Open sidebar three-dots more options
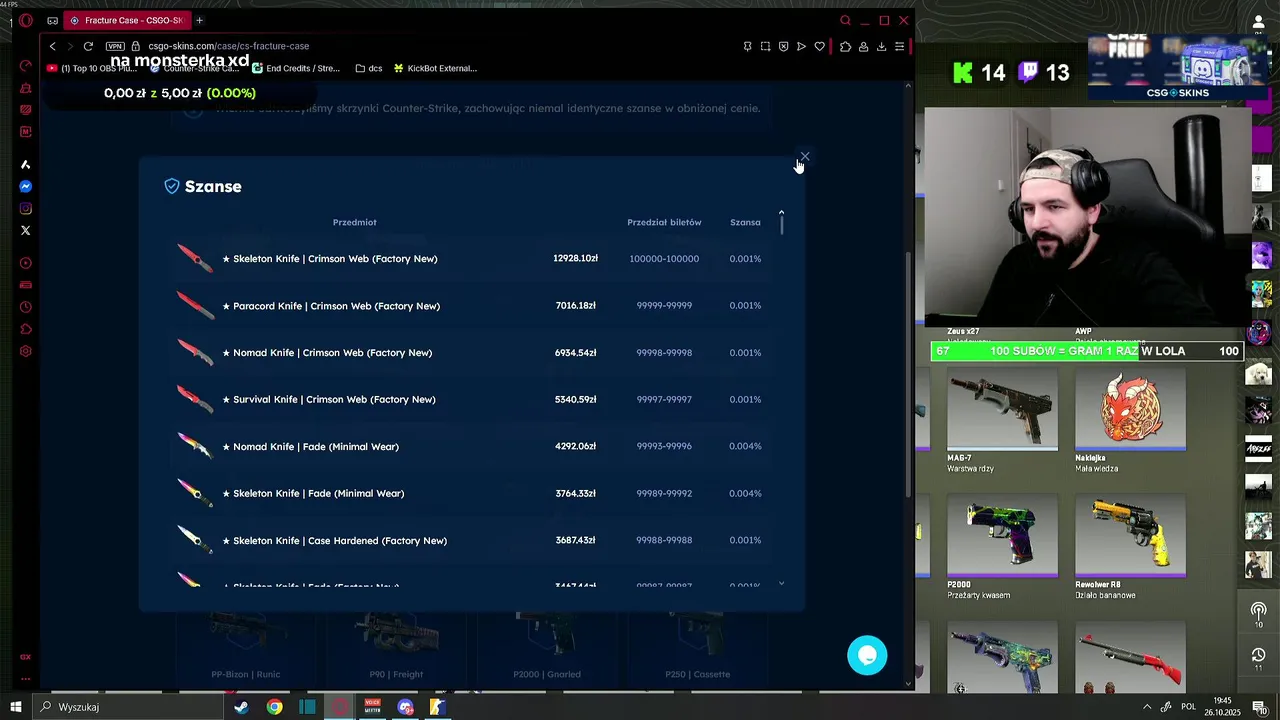 click(x=26, y=679)
